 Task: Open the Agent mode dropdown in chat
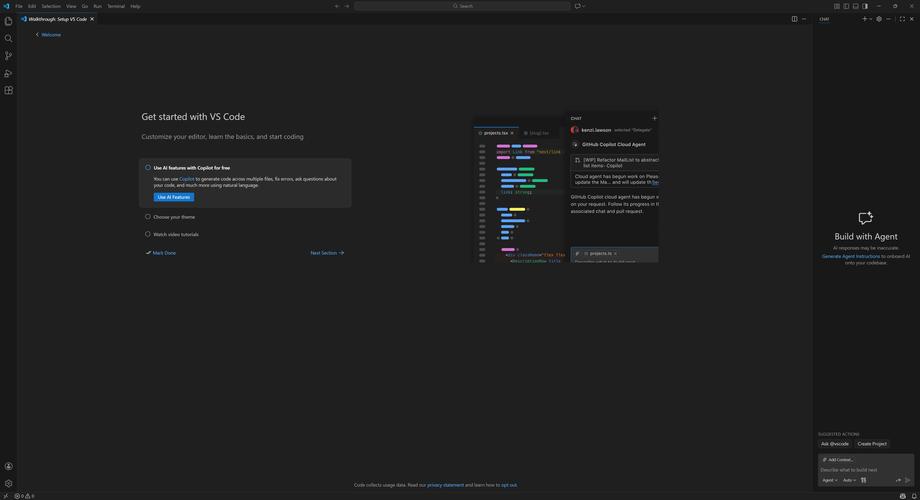[x=829, y=480]
